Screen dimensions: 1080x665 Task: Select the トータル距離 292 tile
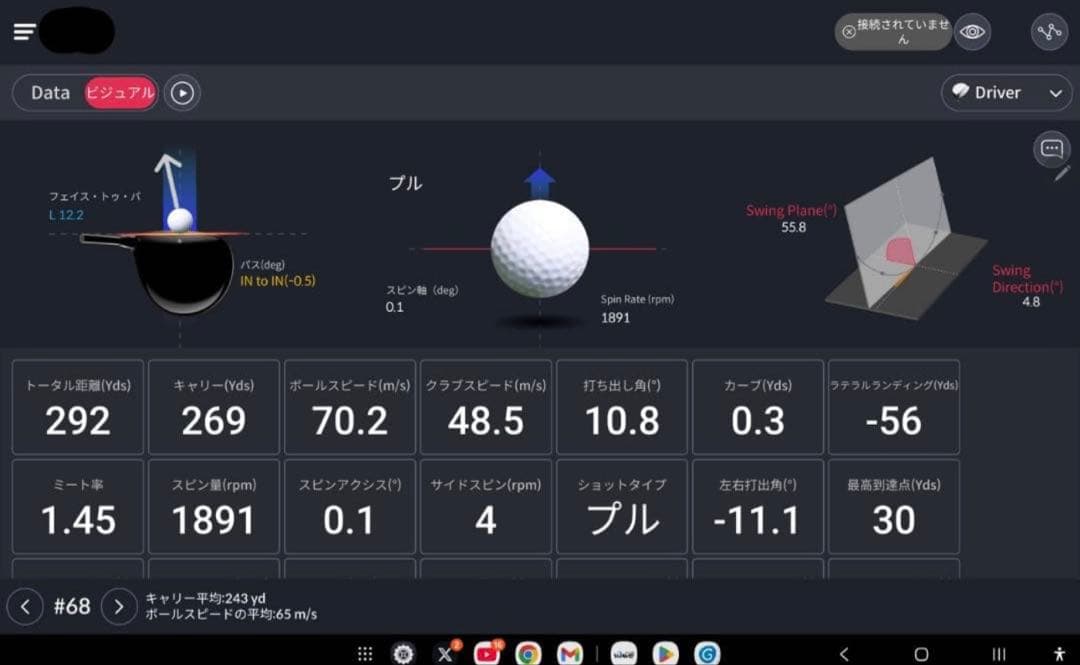coord(78,407)
